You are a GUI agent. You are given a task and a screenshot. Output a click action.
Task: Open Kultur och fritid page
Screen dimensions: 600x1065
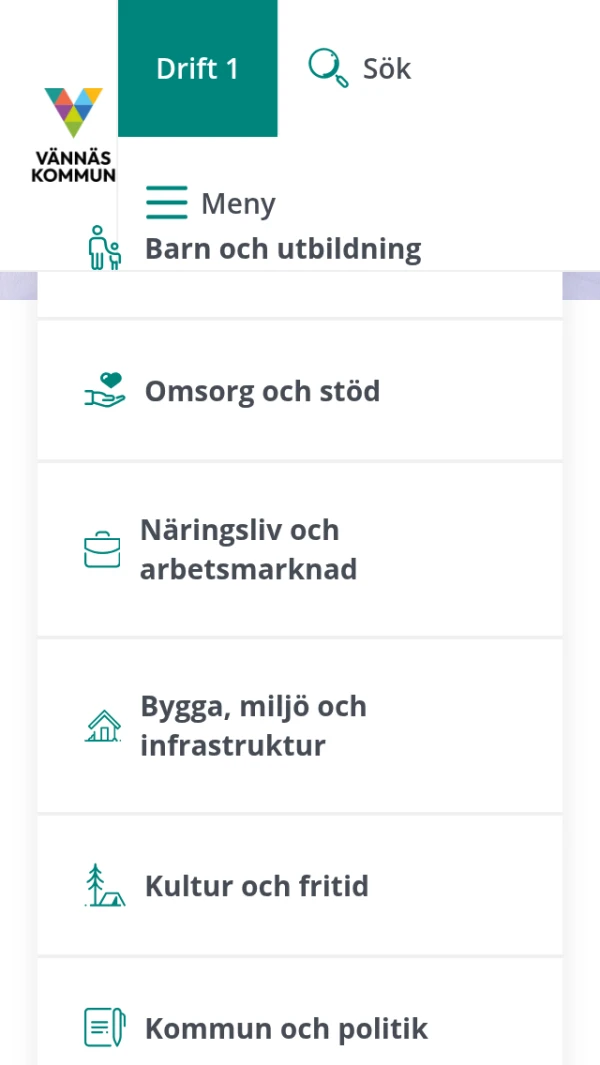(x=257, y=886)
